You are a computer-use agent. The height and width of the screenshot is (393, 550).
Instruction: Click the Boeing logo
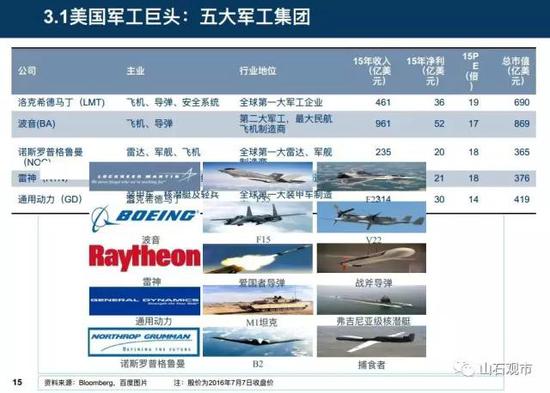point(145,218)
